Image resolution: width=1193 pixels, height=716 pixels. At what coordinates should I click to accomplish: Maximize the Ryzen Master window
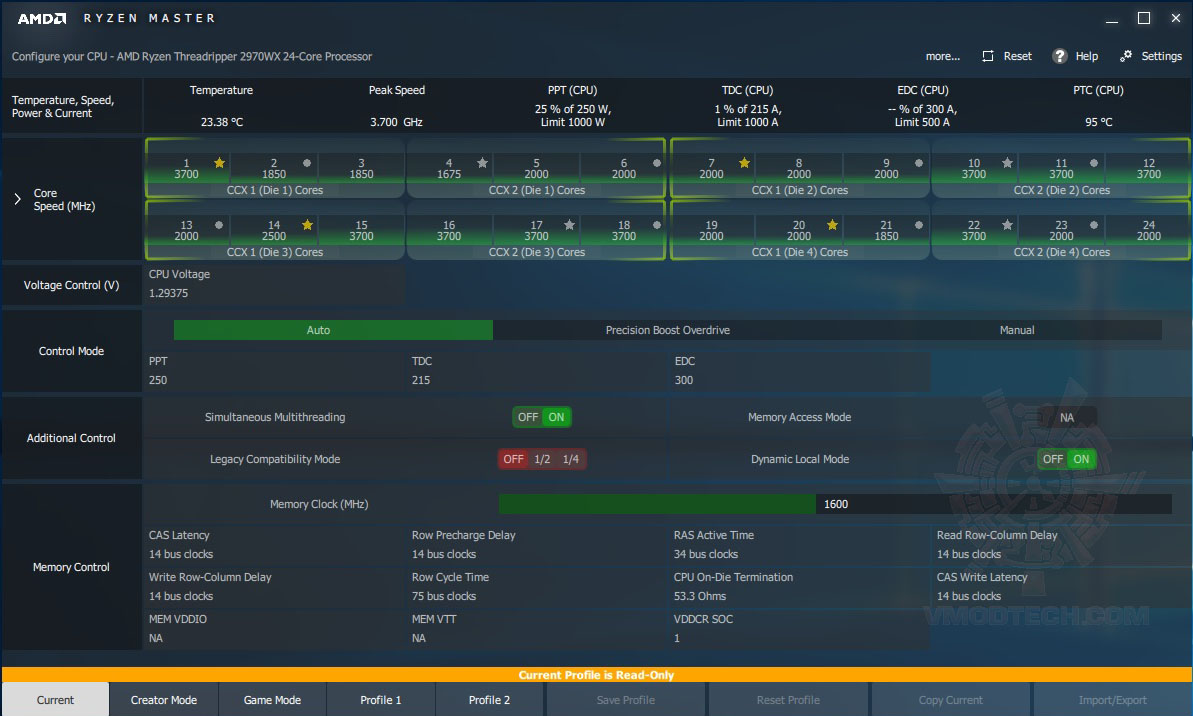[x=1144, y=18]
